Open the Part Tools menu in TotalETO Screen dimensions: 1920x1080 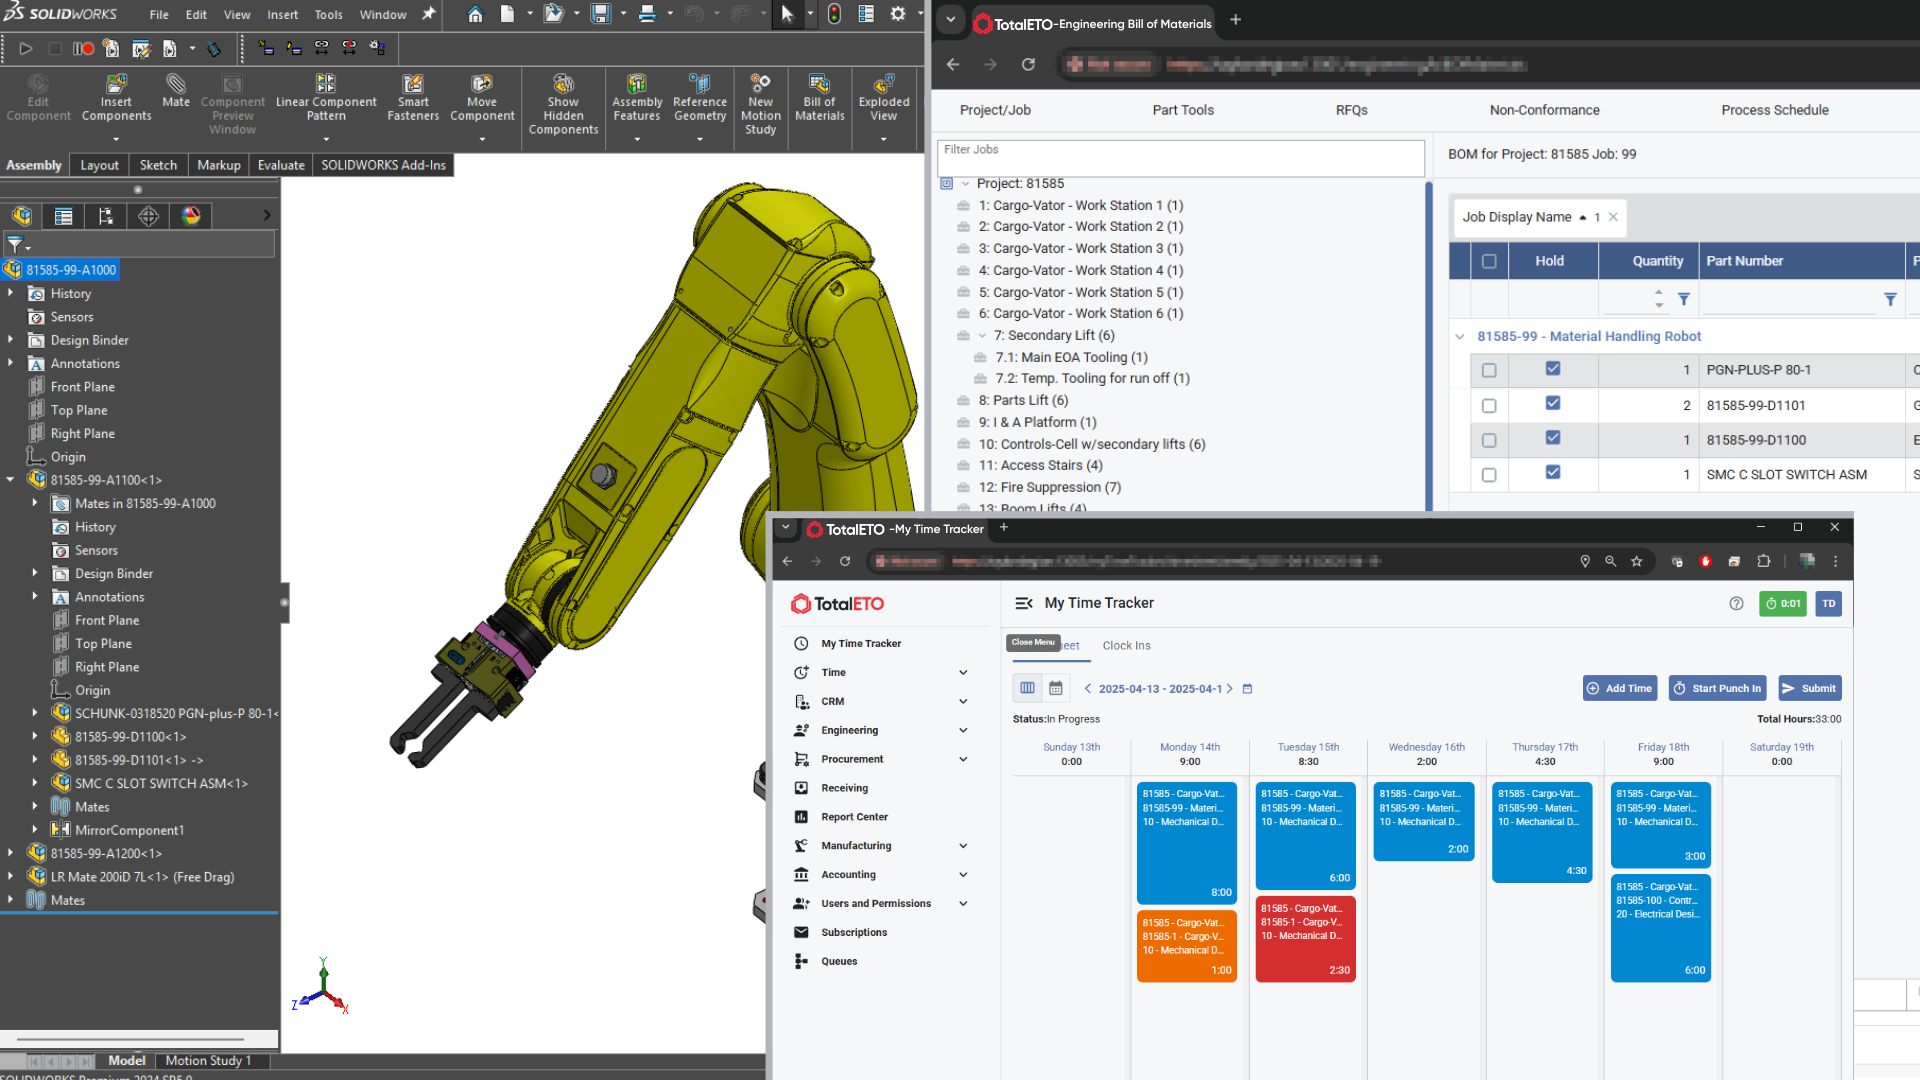(x=1183, y=110)
